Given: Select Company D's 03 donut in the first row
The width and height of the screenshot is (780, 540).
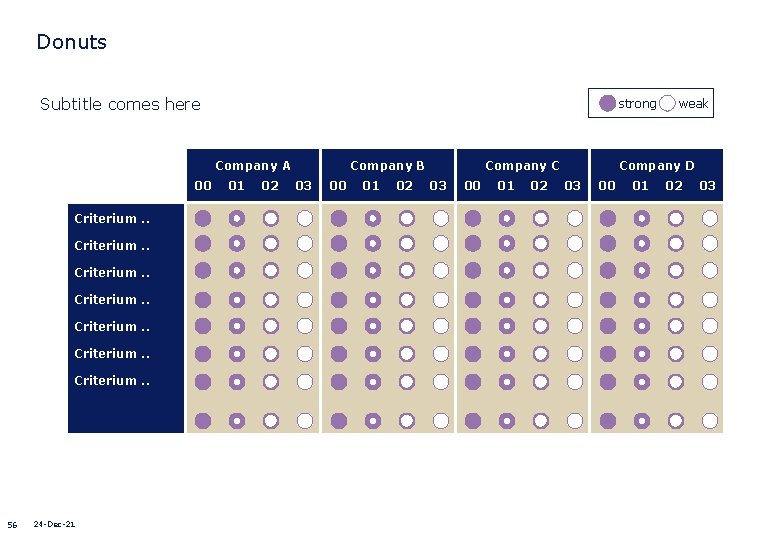Looking at the screenshot, I should point(709,218).
